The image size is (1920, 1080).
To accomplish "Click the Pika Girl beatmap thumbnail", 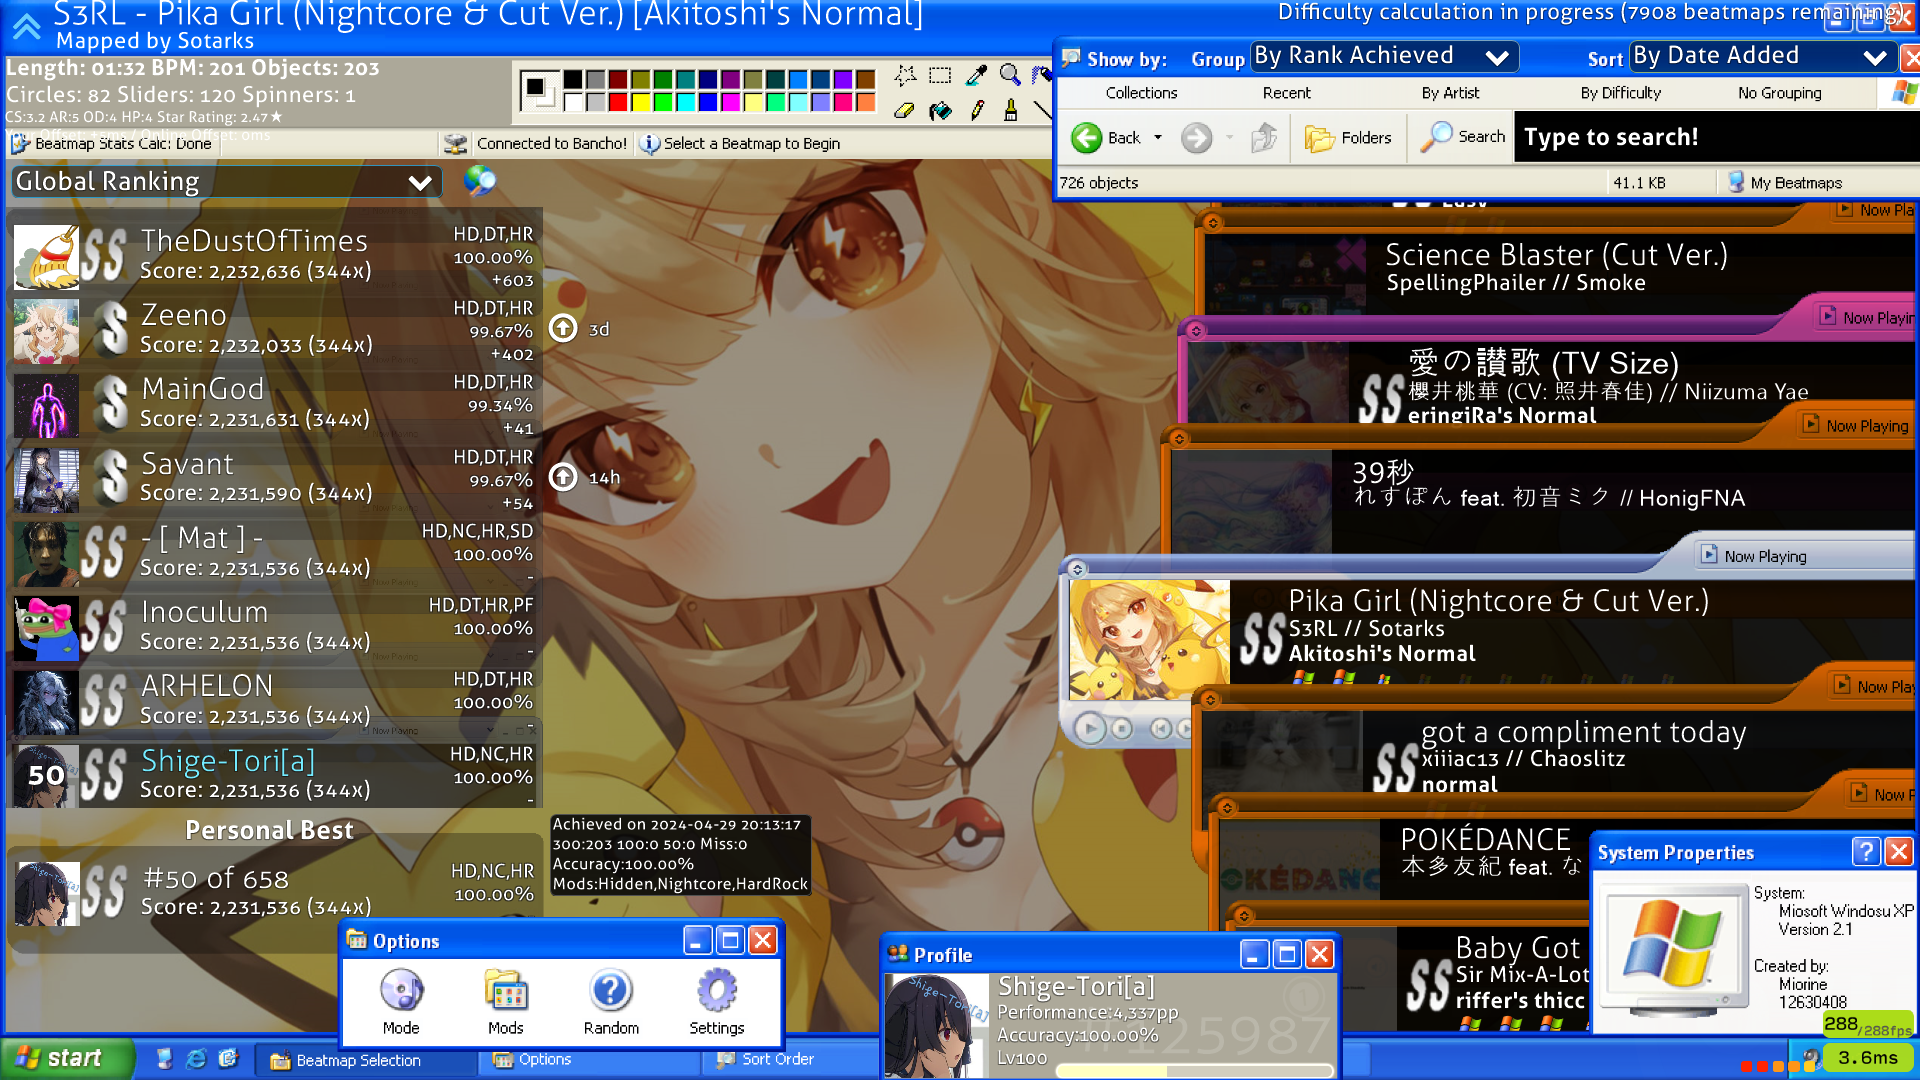I will tap(1149, 640).
